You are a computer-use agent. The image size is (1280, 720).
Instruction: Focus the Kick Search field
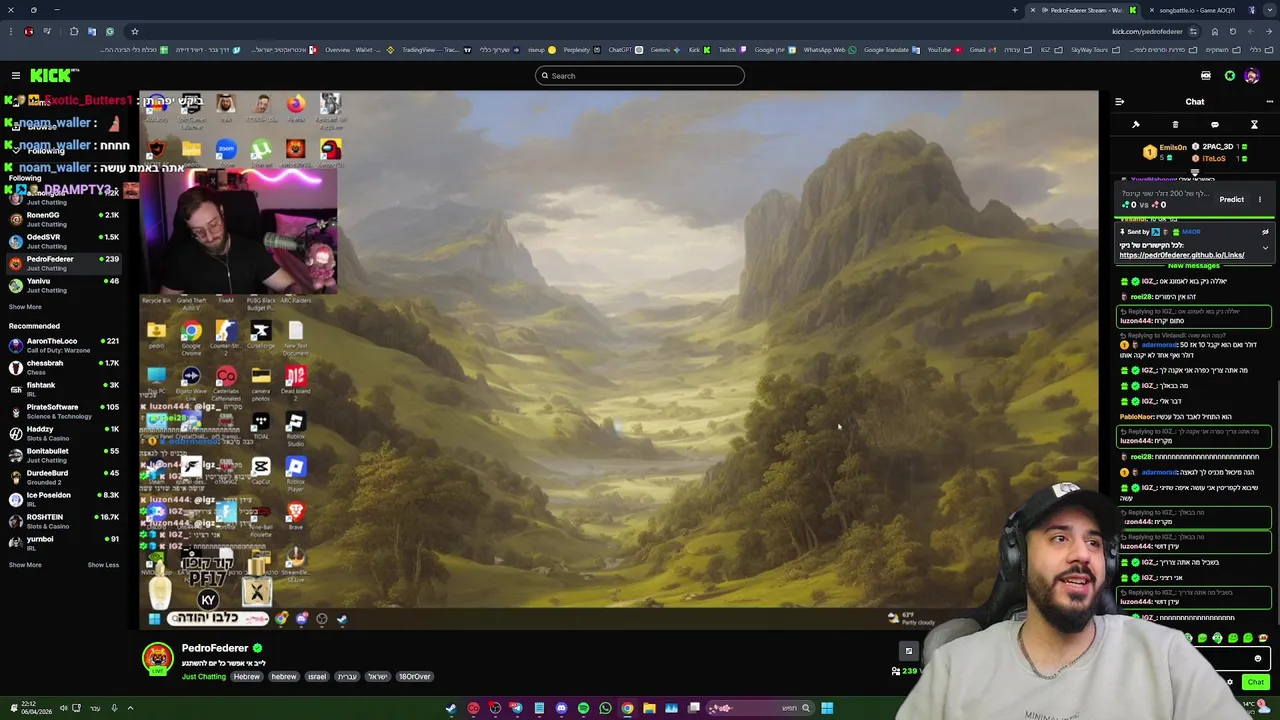[x=640, y=76]
